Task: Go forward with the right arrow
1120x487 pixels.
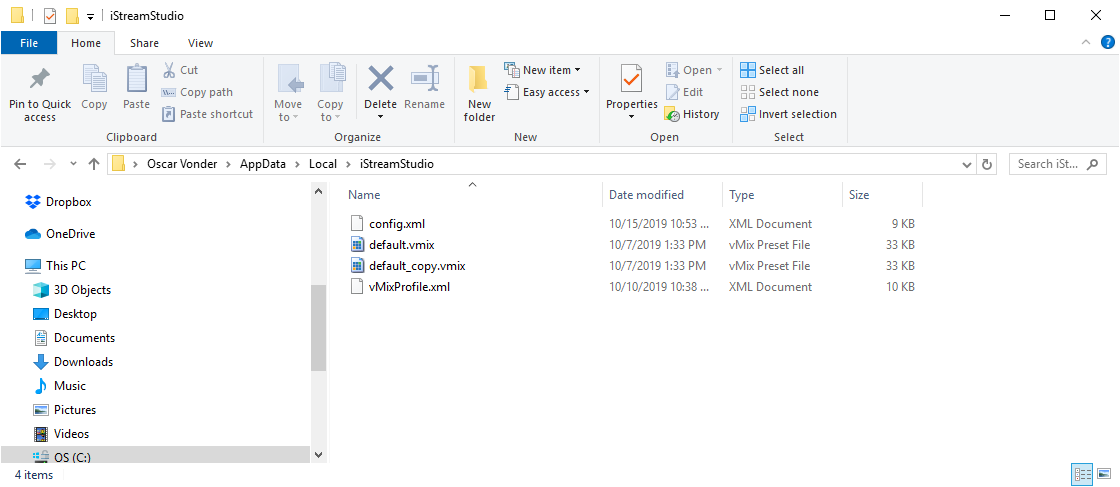Action: click(x=49, y=164)
